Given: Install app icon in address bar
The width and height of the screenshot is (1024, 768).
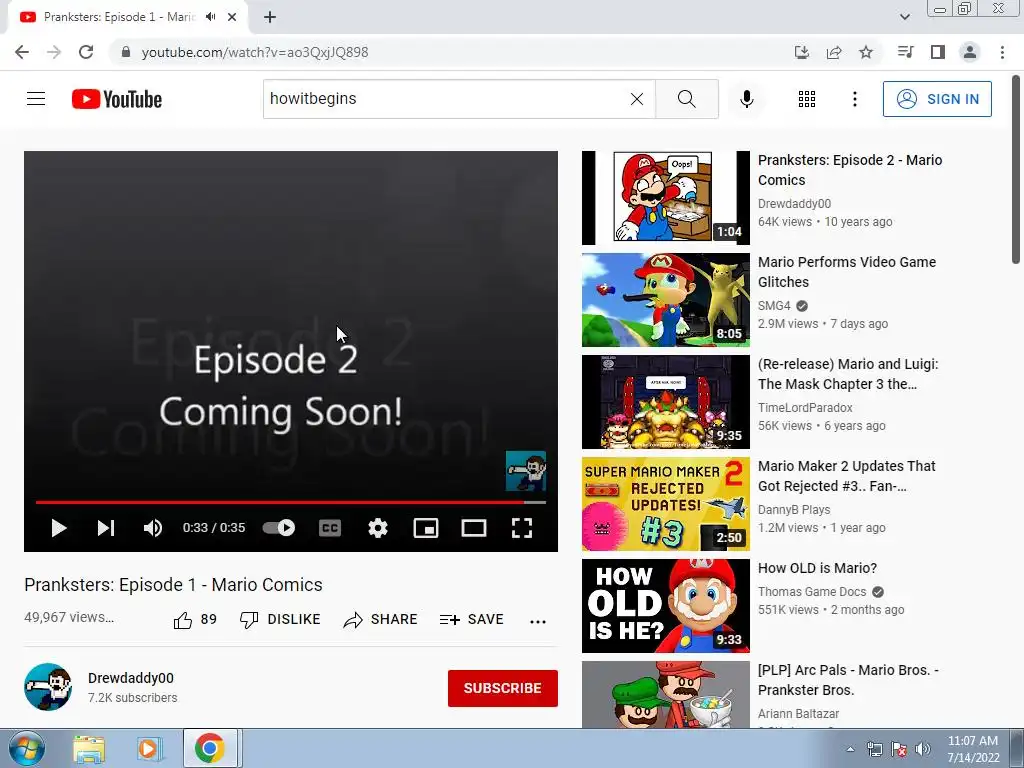Looking at the screenshot, I should [801, 52].
